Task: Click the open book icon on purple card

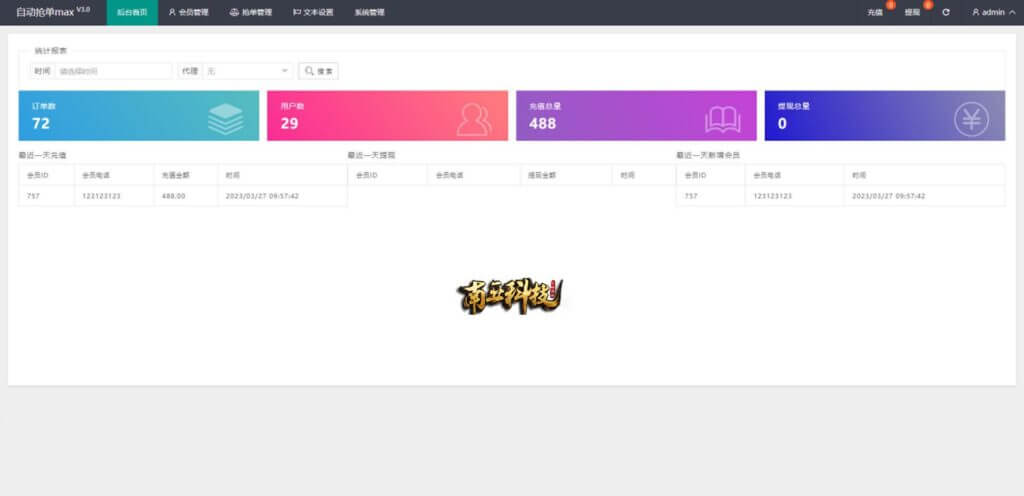Action: click(722, 119)
